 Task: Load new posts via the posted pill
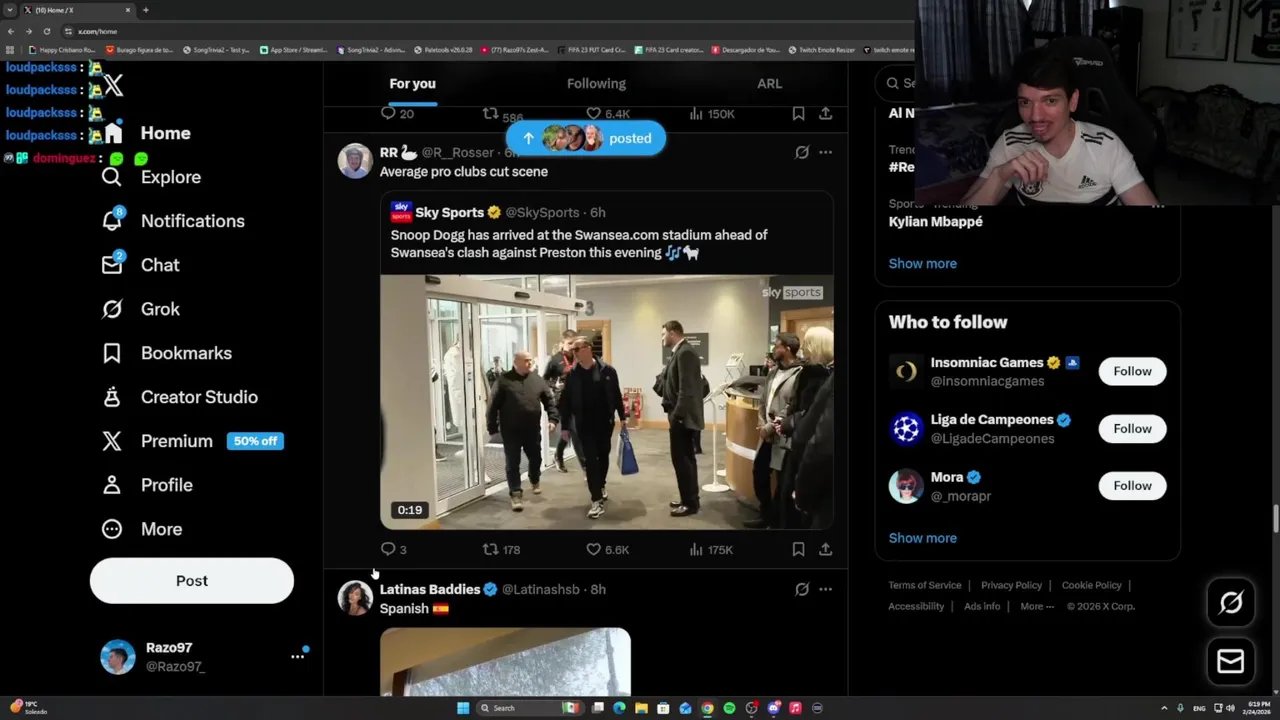585,139
